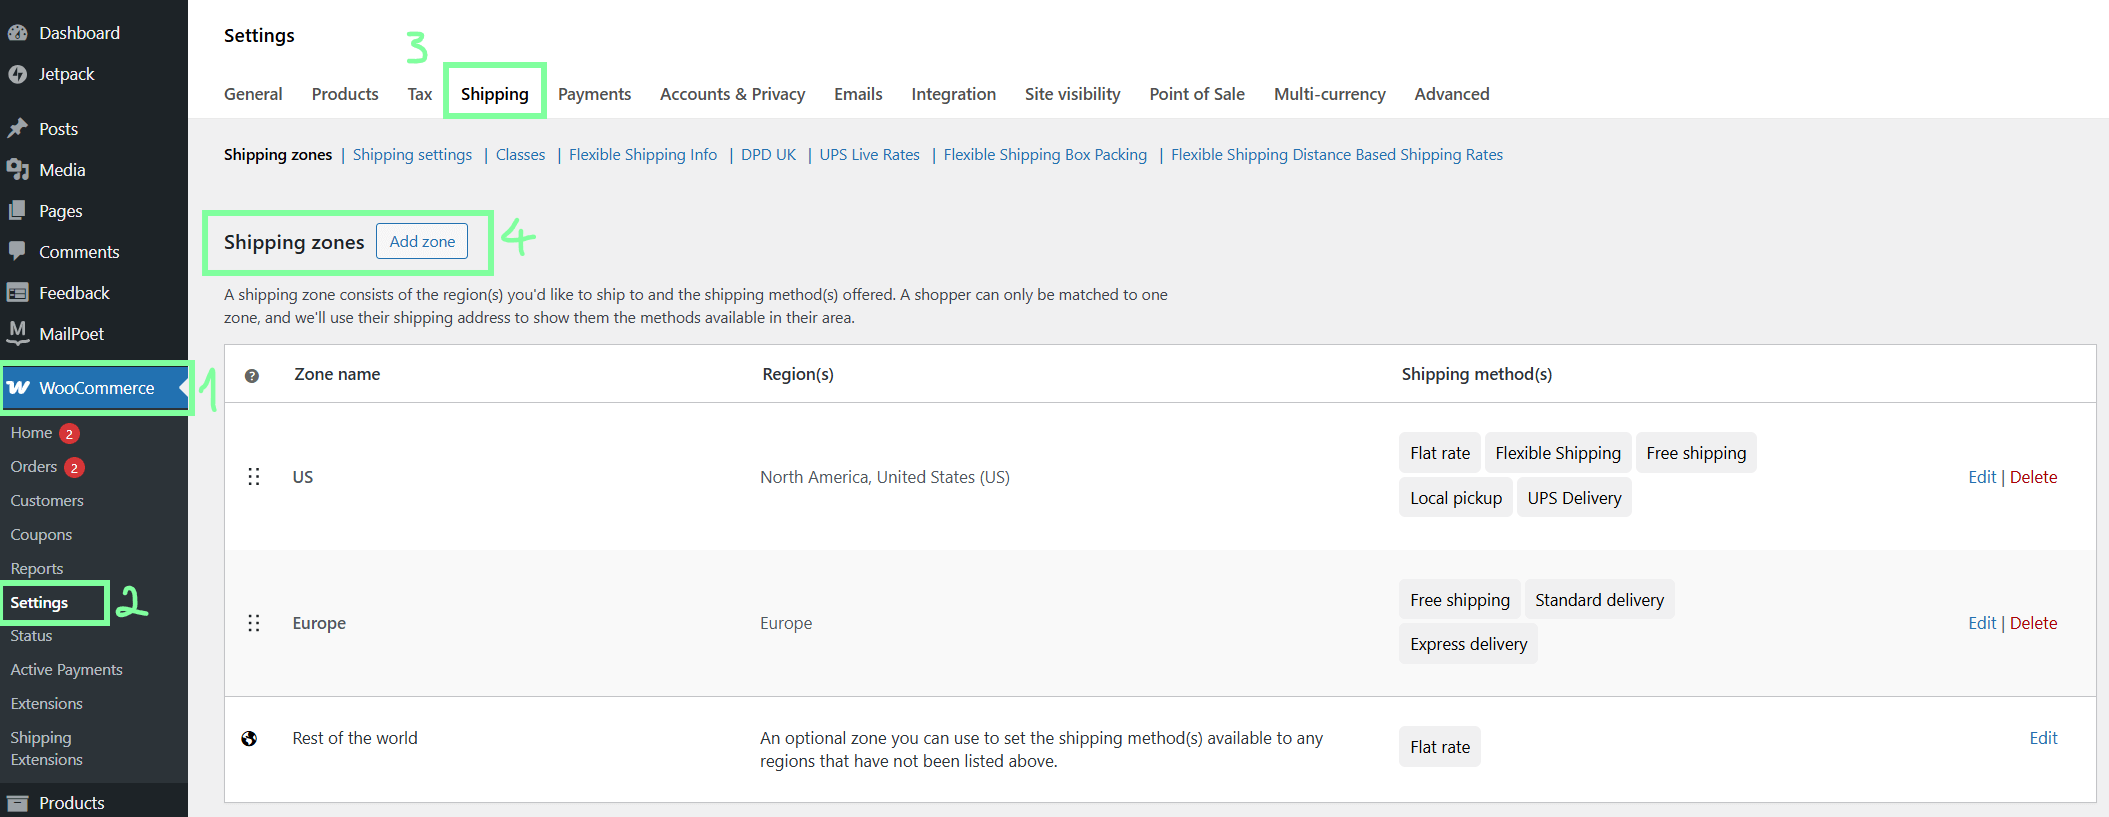2109x817 pixels.
Task: Go to Accounts & Privacy tab
Action: tap(732, 94)
